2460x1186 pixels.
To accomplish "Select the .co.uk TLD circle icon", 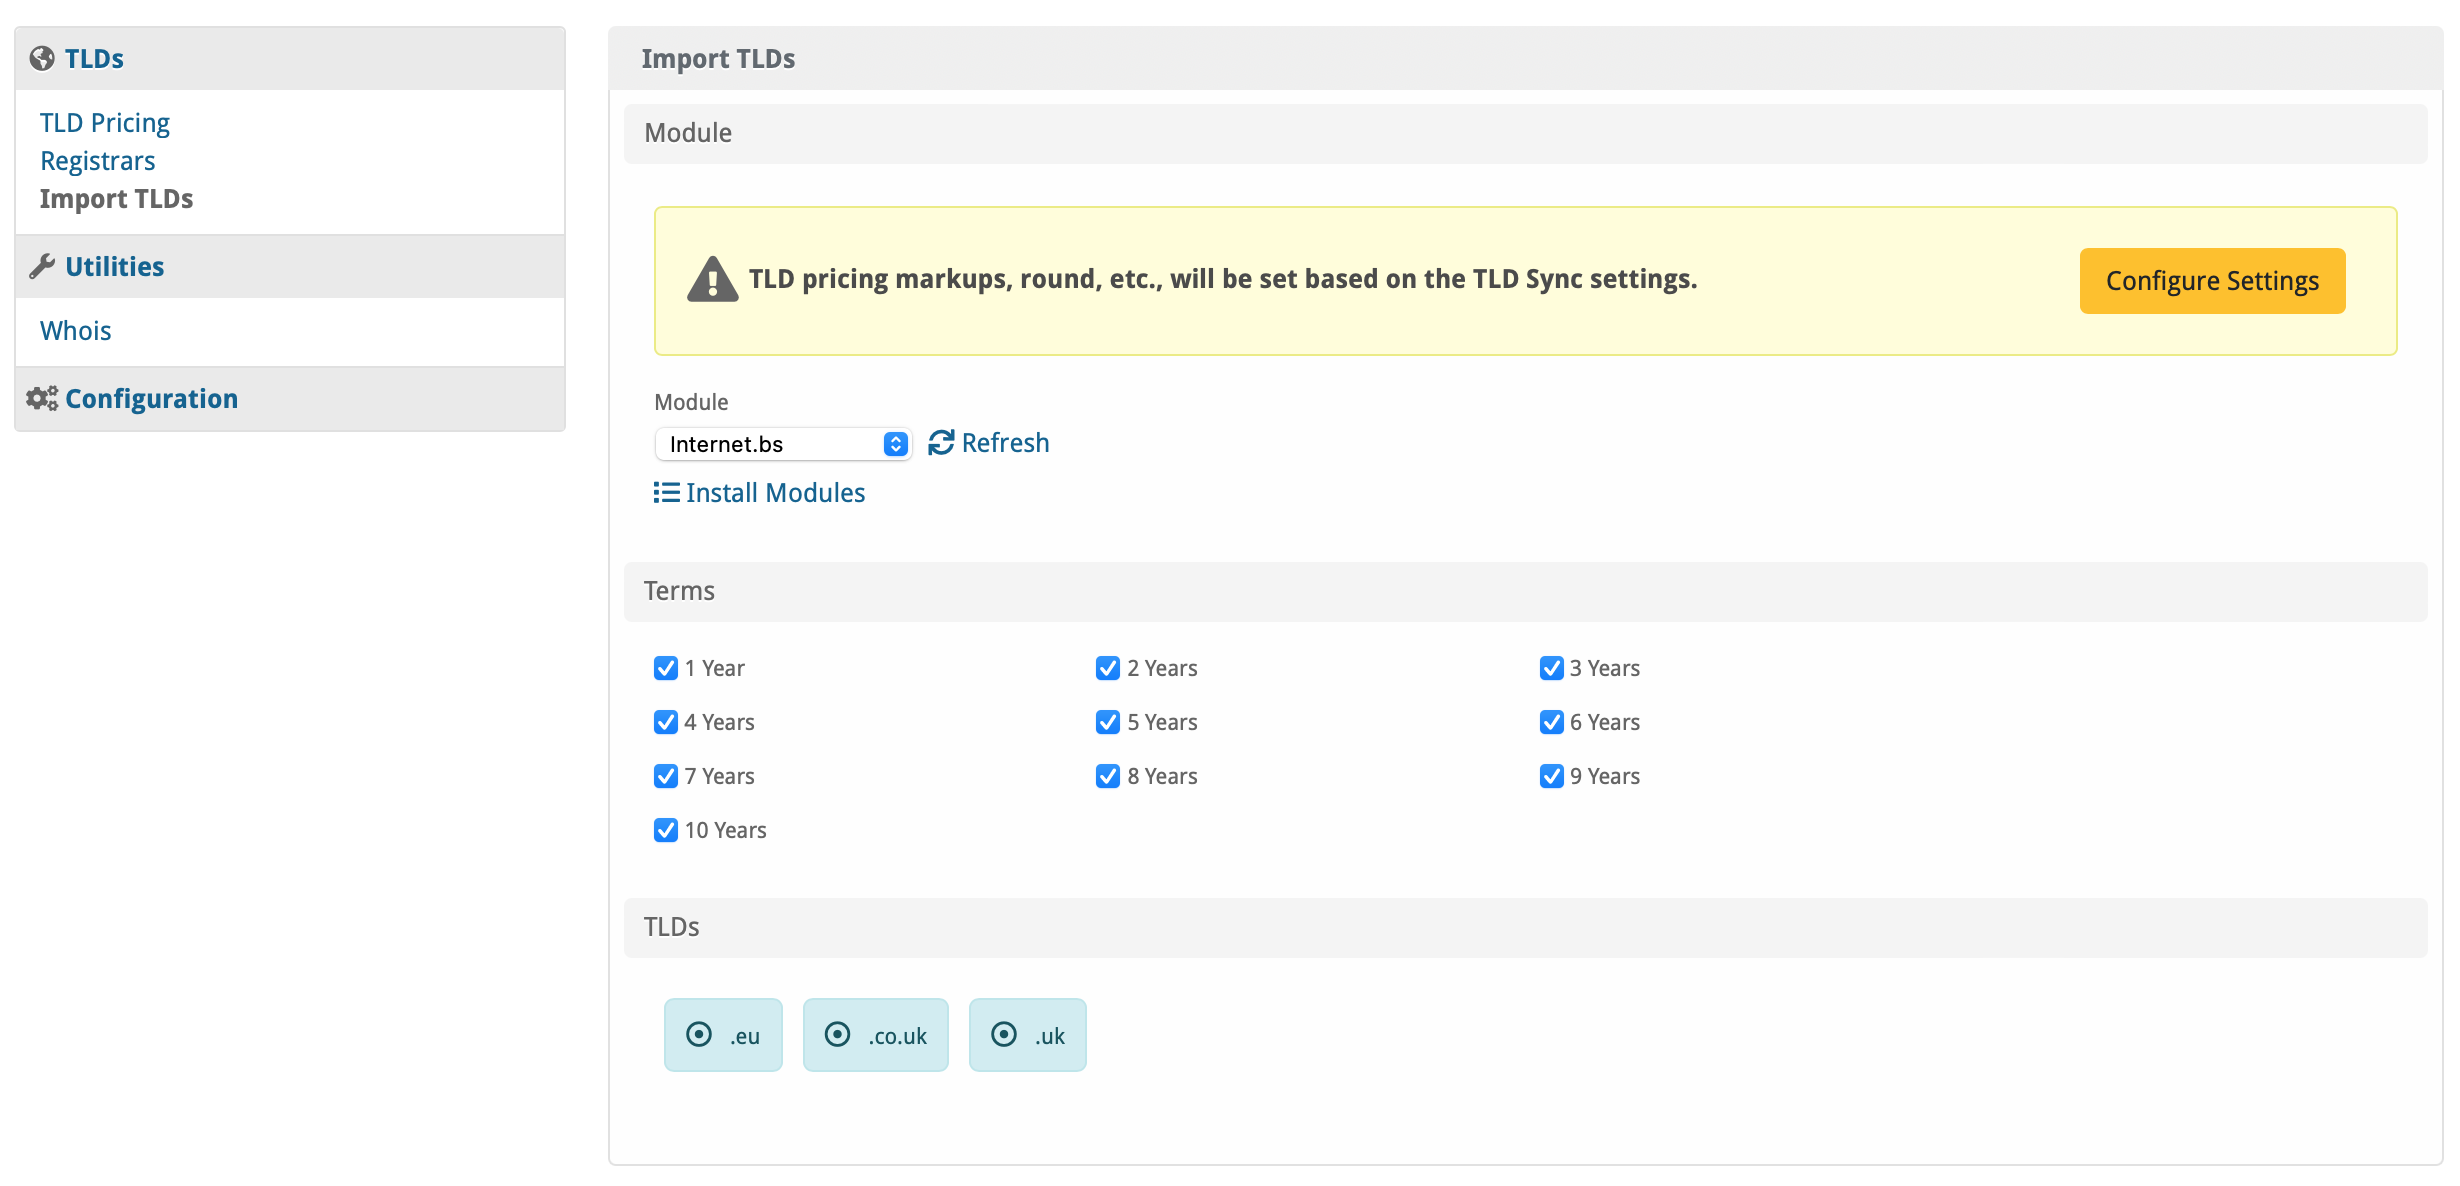I will tap(838, 1034).
